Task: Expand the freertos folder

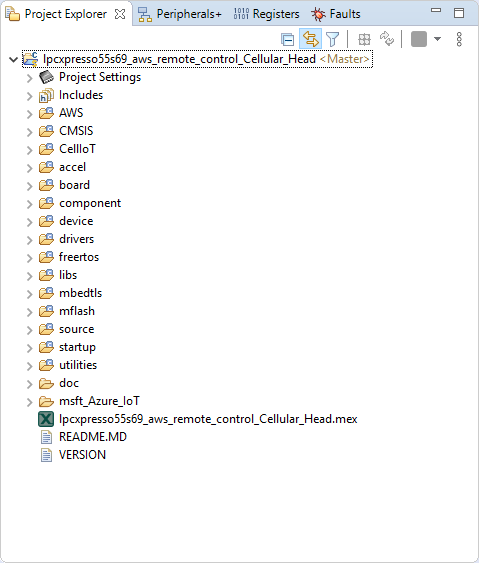Action: click(x=29, y=258)
